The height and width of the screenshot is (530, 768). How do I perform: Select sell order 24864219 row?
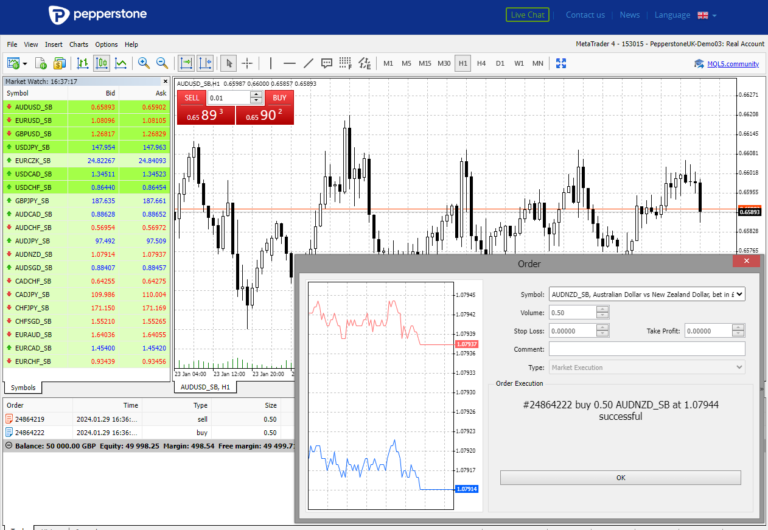148,419
